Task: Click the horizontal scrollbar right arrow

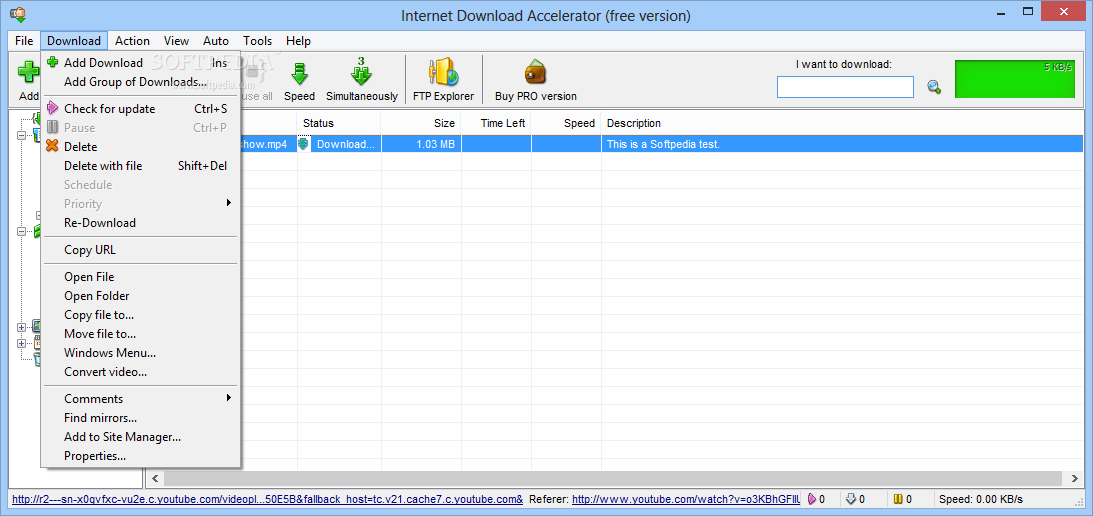Action: (1073, 478)
